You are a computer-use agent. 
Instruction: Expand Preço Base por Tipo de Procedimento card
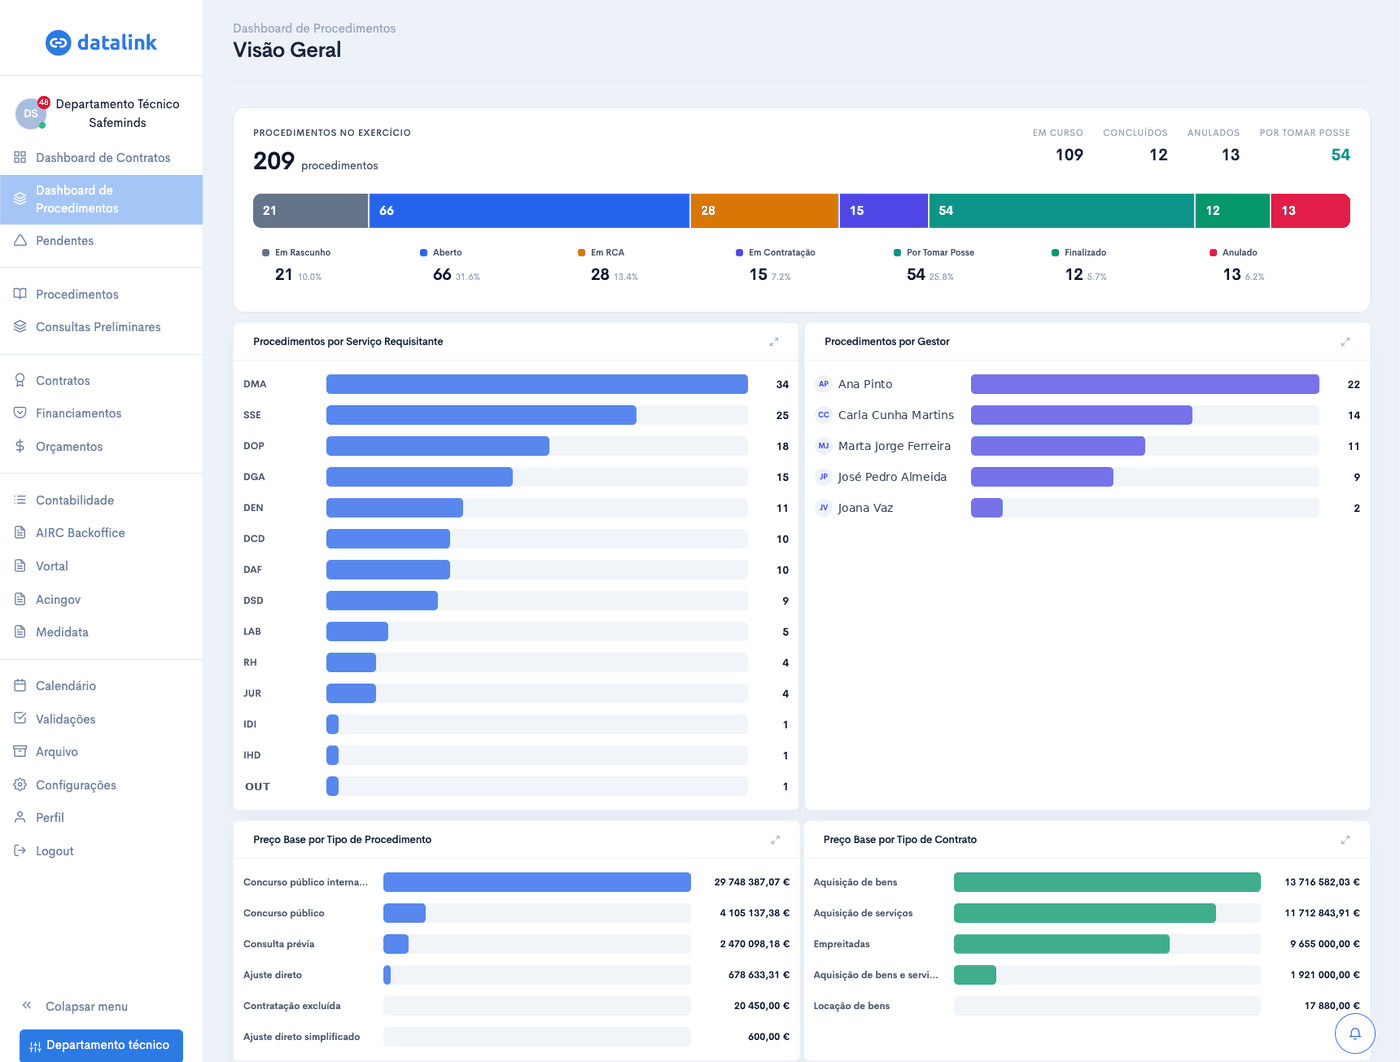point(775,840)
